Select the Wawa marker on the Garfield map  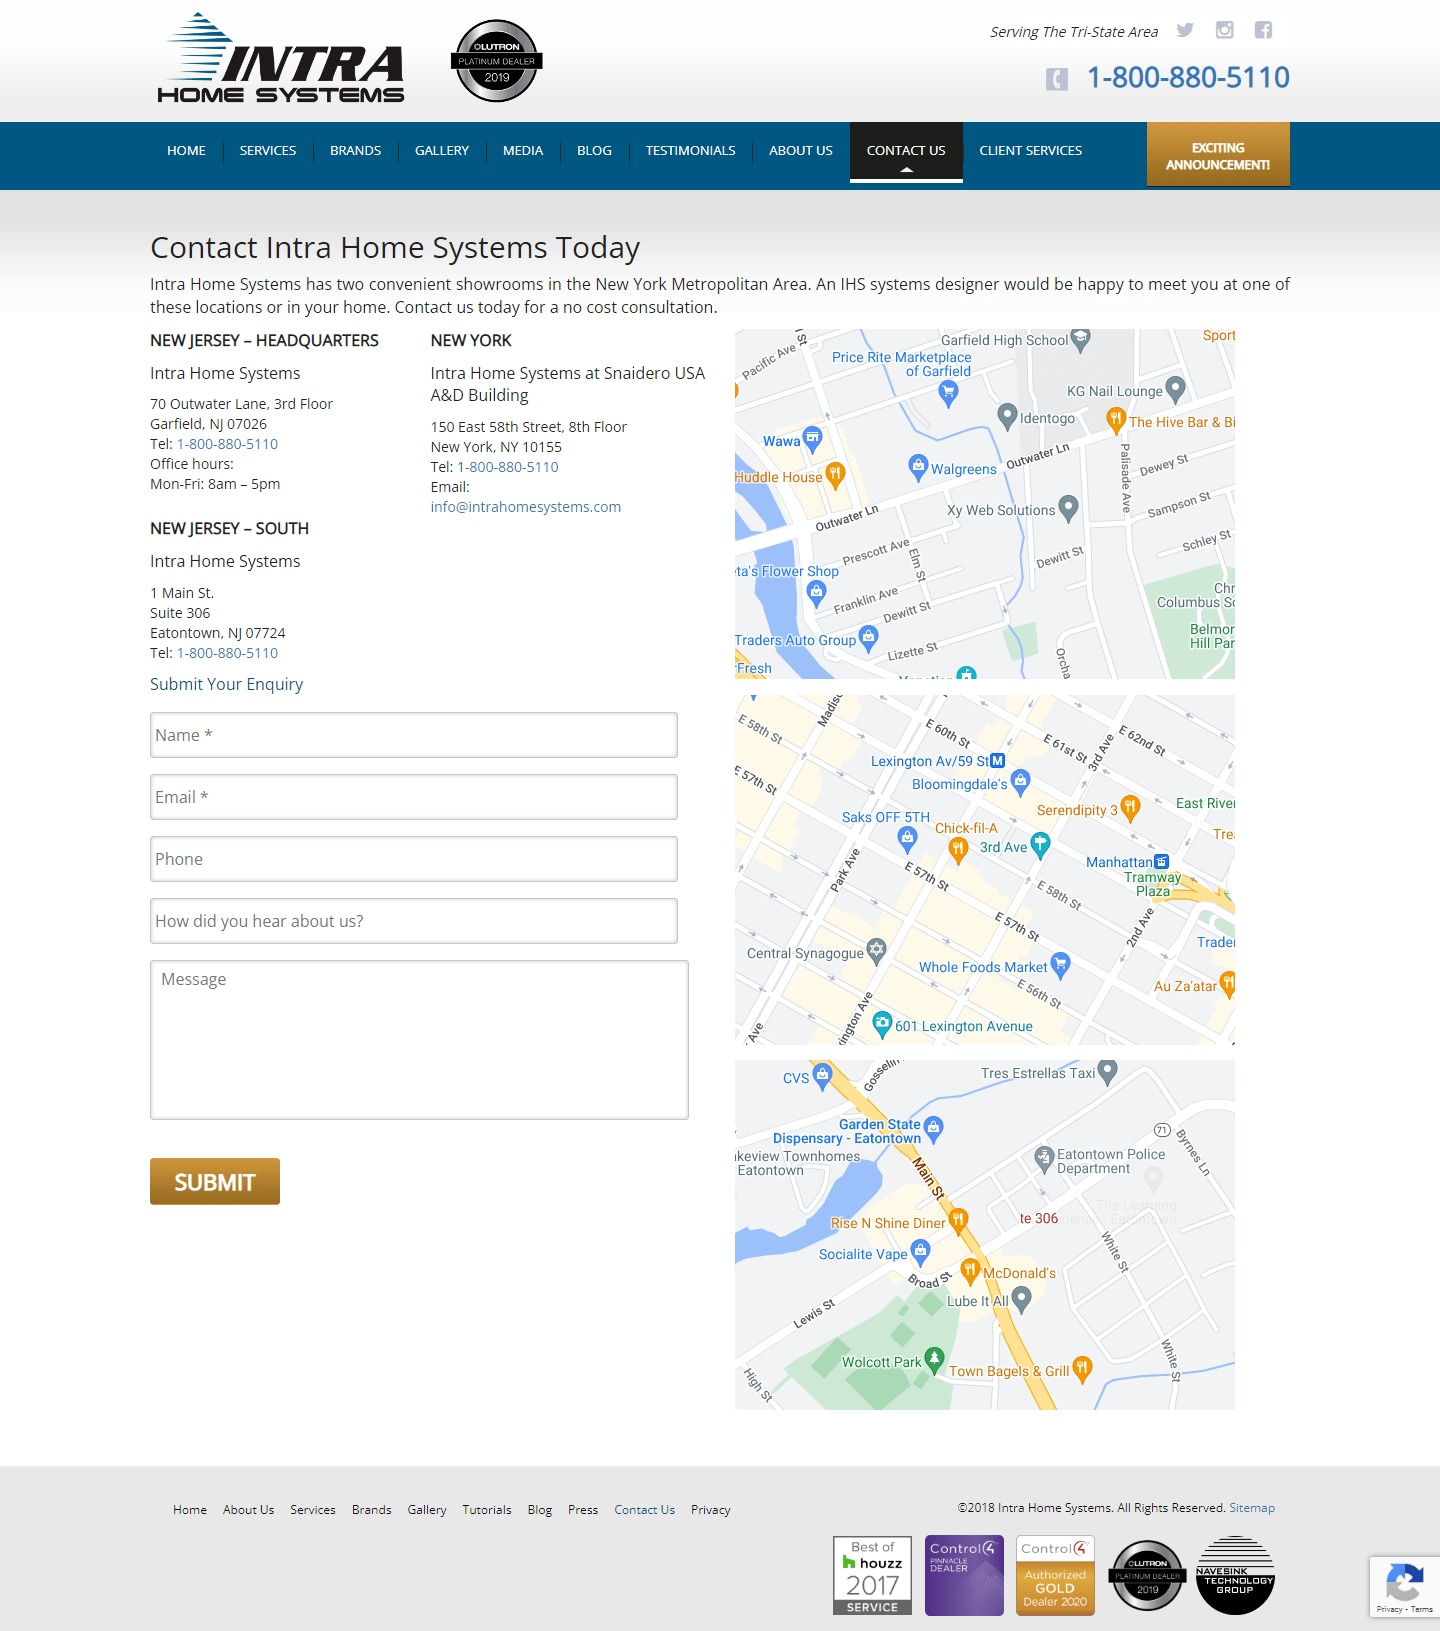coord(812,437)
